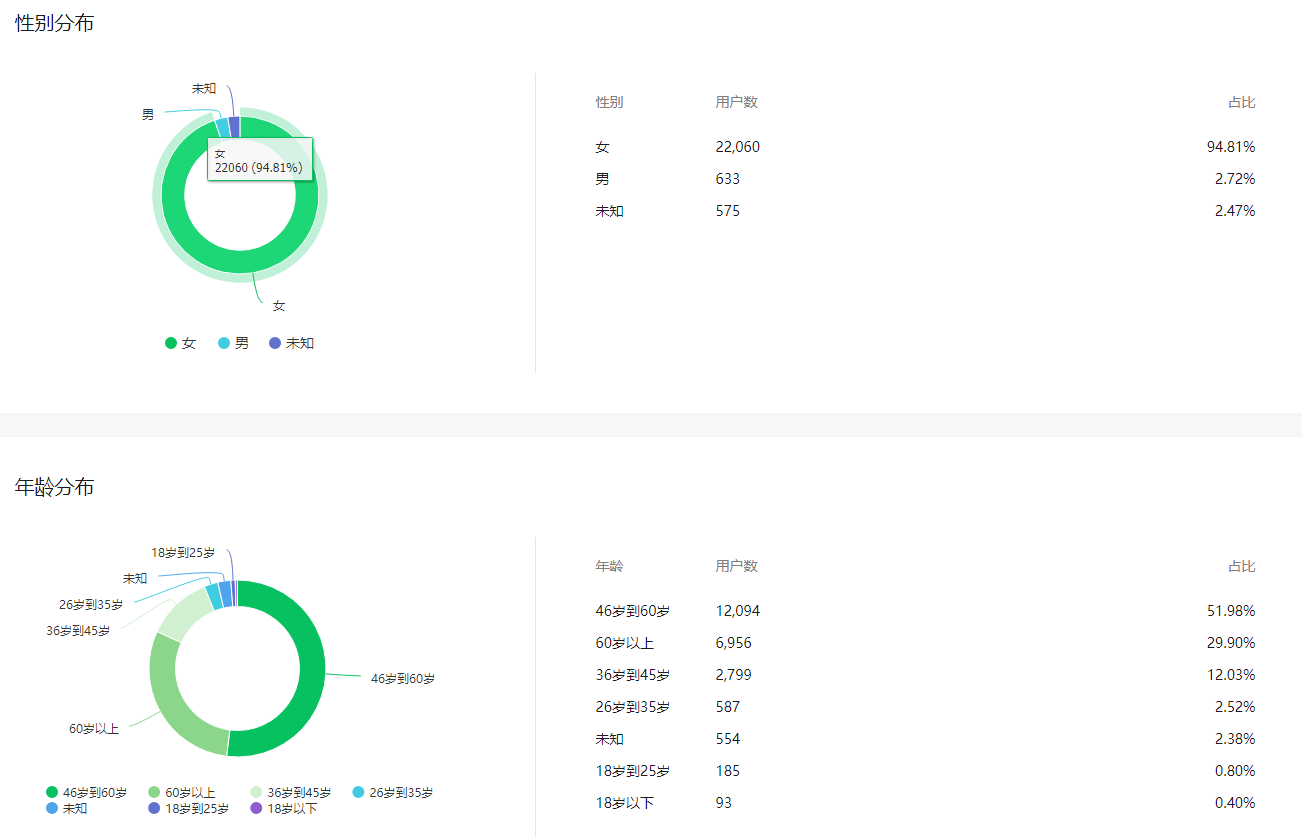Click the 46岁到60岁 callout label beside donut
Screen dimensions: 1302x838
pyautogui.click(x=403, y=679)
